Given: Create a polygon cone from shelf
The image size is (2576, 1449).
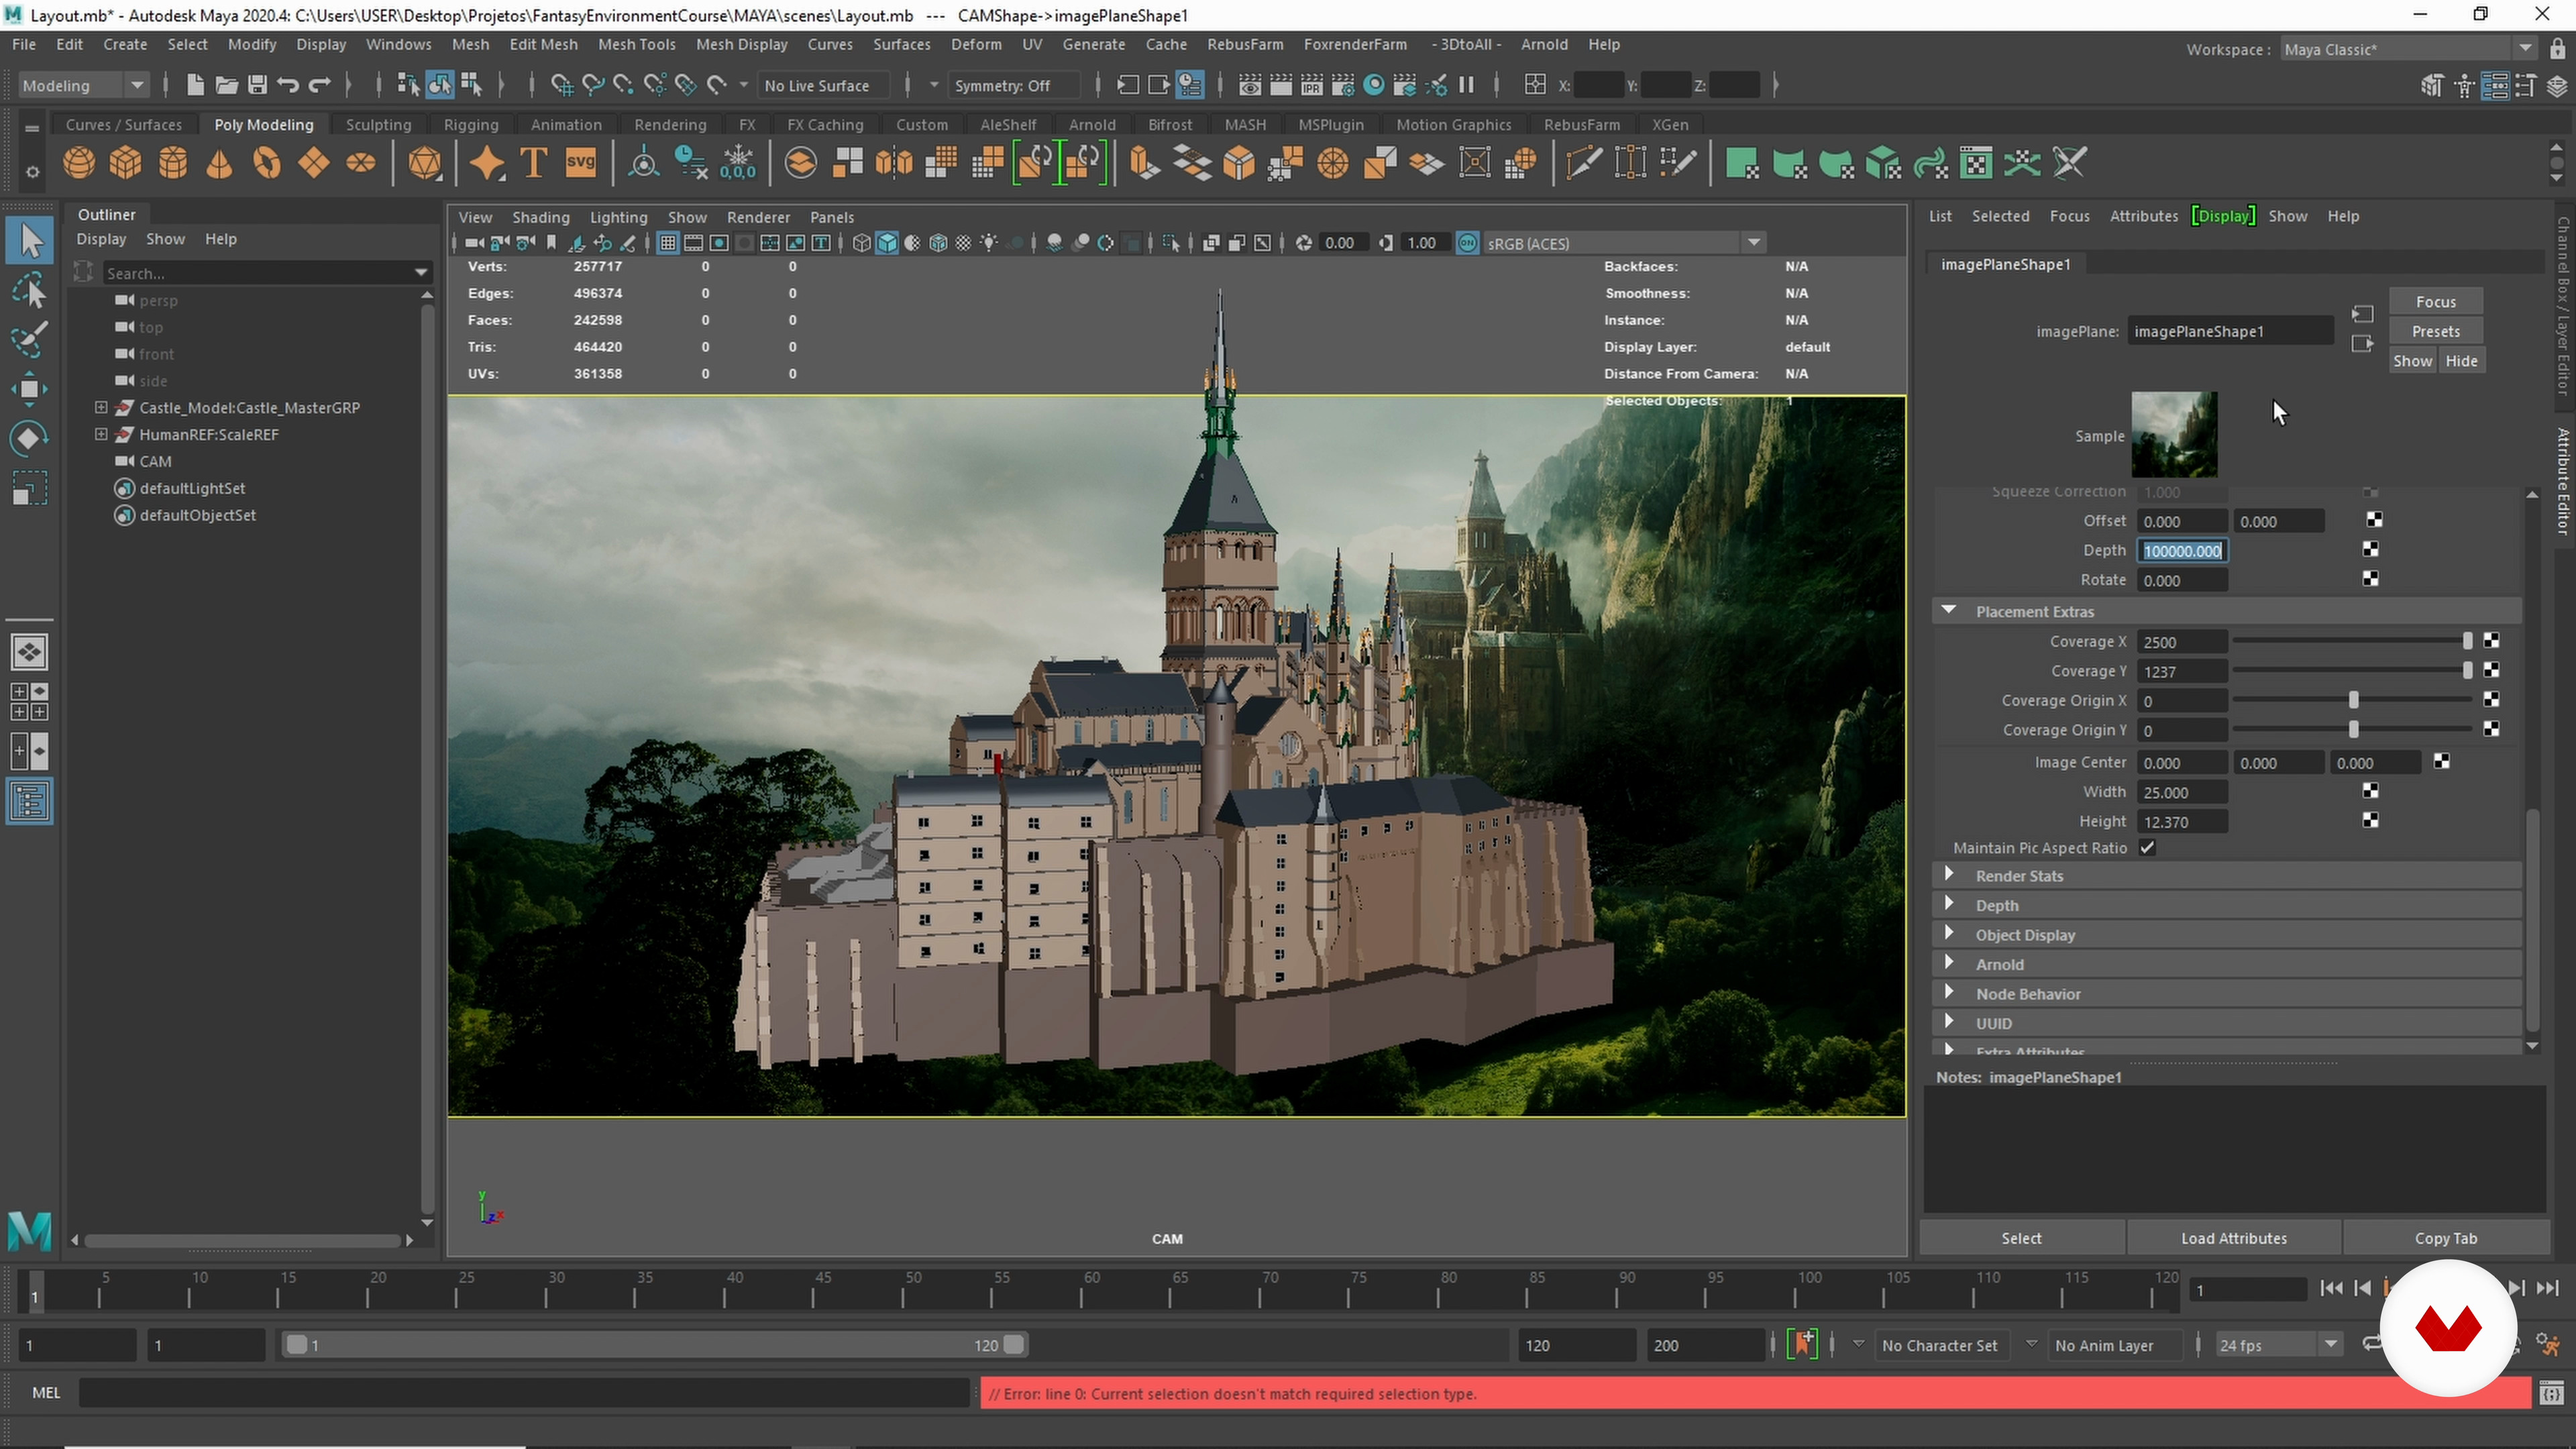Looking at the screenshot, I should tap(220, 163).
